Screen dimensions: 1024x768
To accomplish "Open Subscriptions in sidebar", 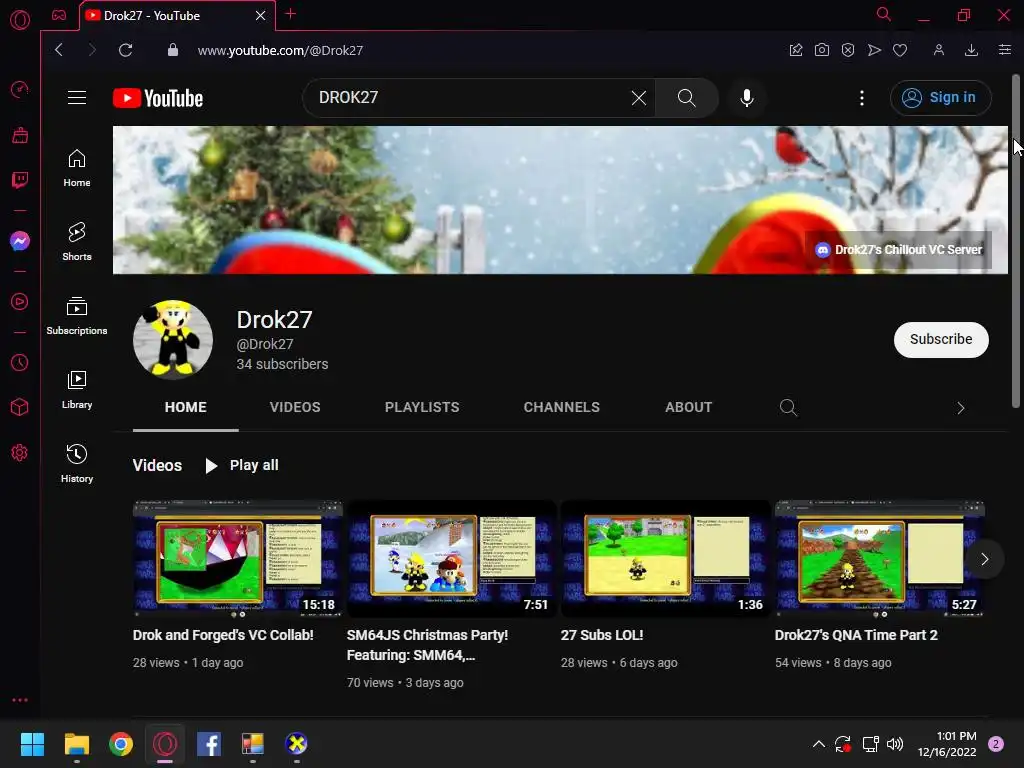I will 77,316.
